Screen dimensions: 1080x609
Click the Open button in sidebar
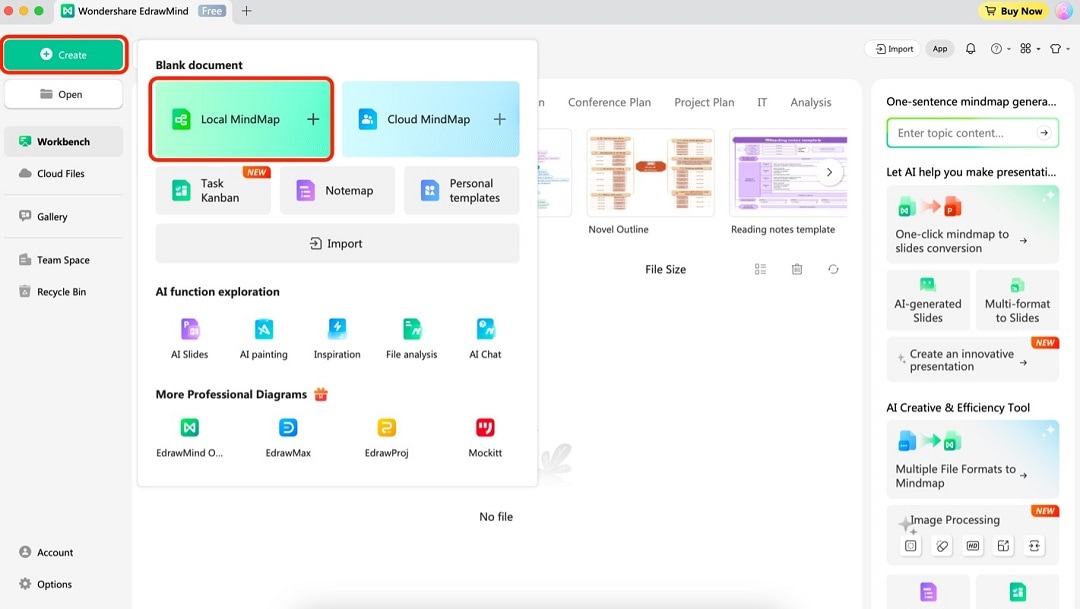click(63, 94)
